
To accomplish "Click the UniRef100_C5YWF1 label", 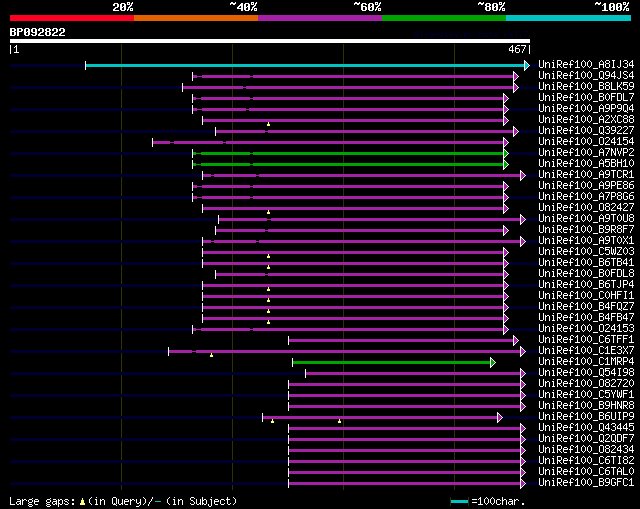I will pyautogui.click(x=586, y=395).
